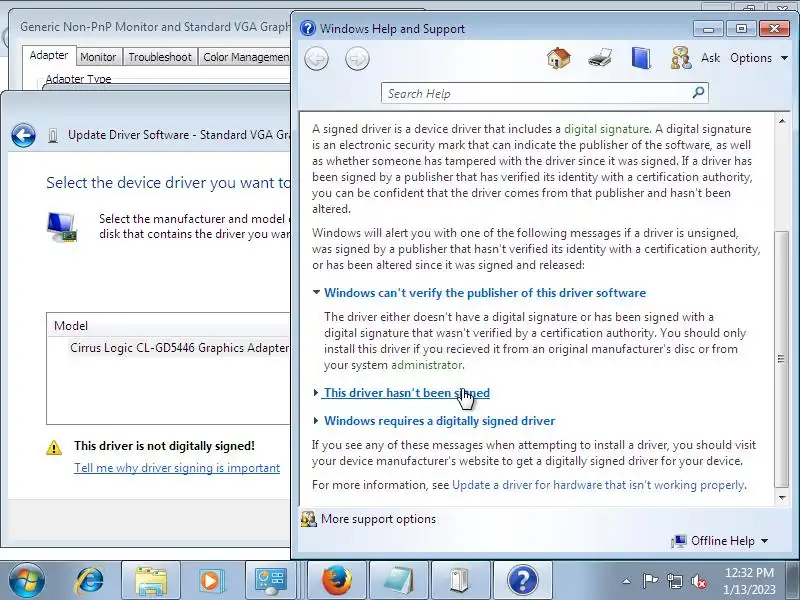800x600 pixels.
Task: Open Windows Media Player from taskbar
Action: point(211,581)
